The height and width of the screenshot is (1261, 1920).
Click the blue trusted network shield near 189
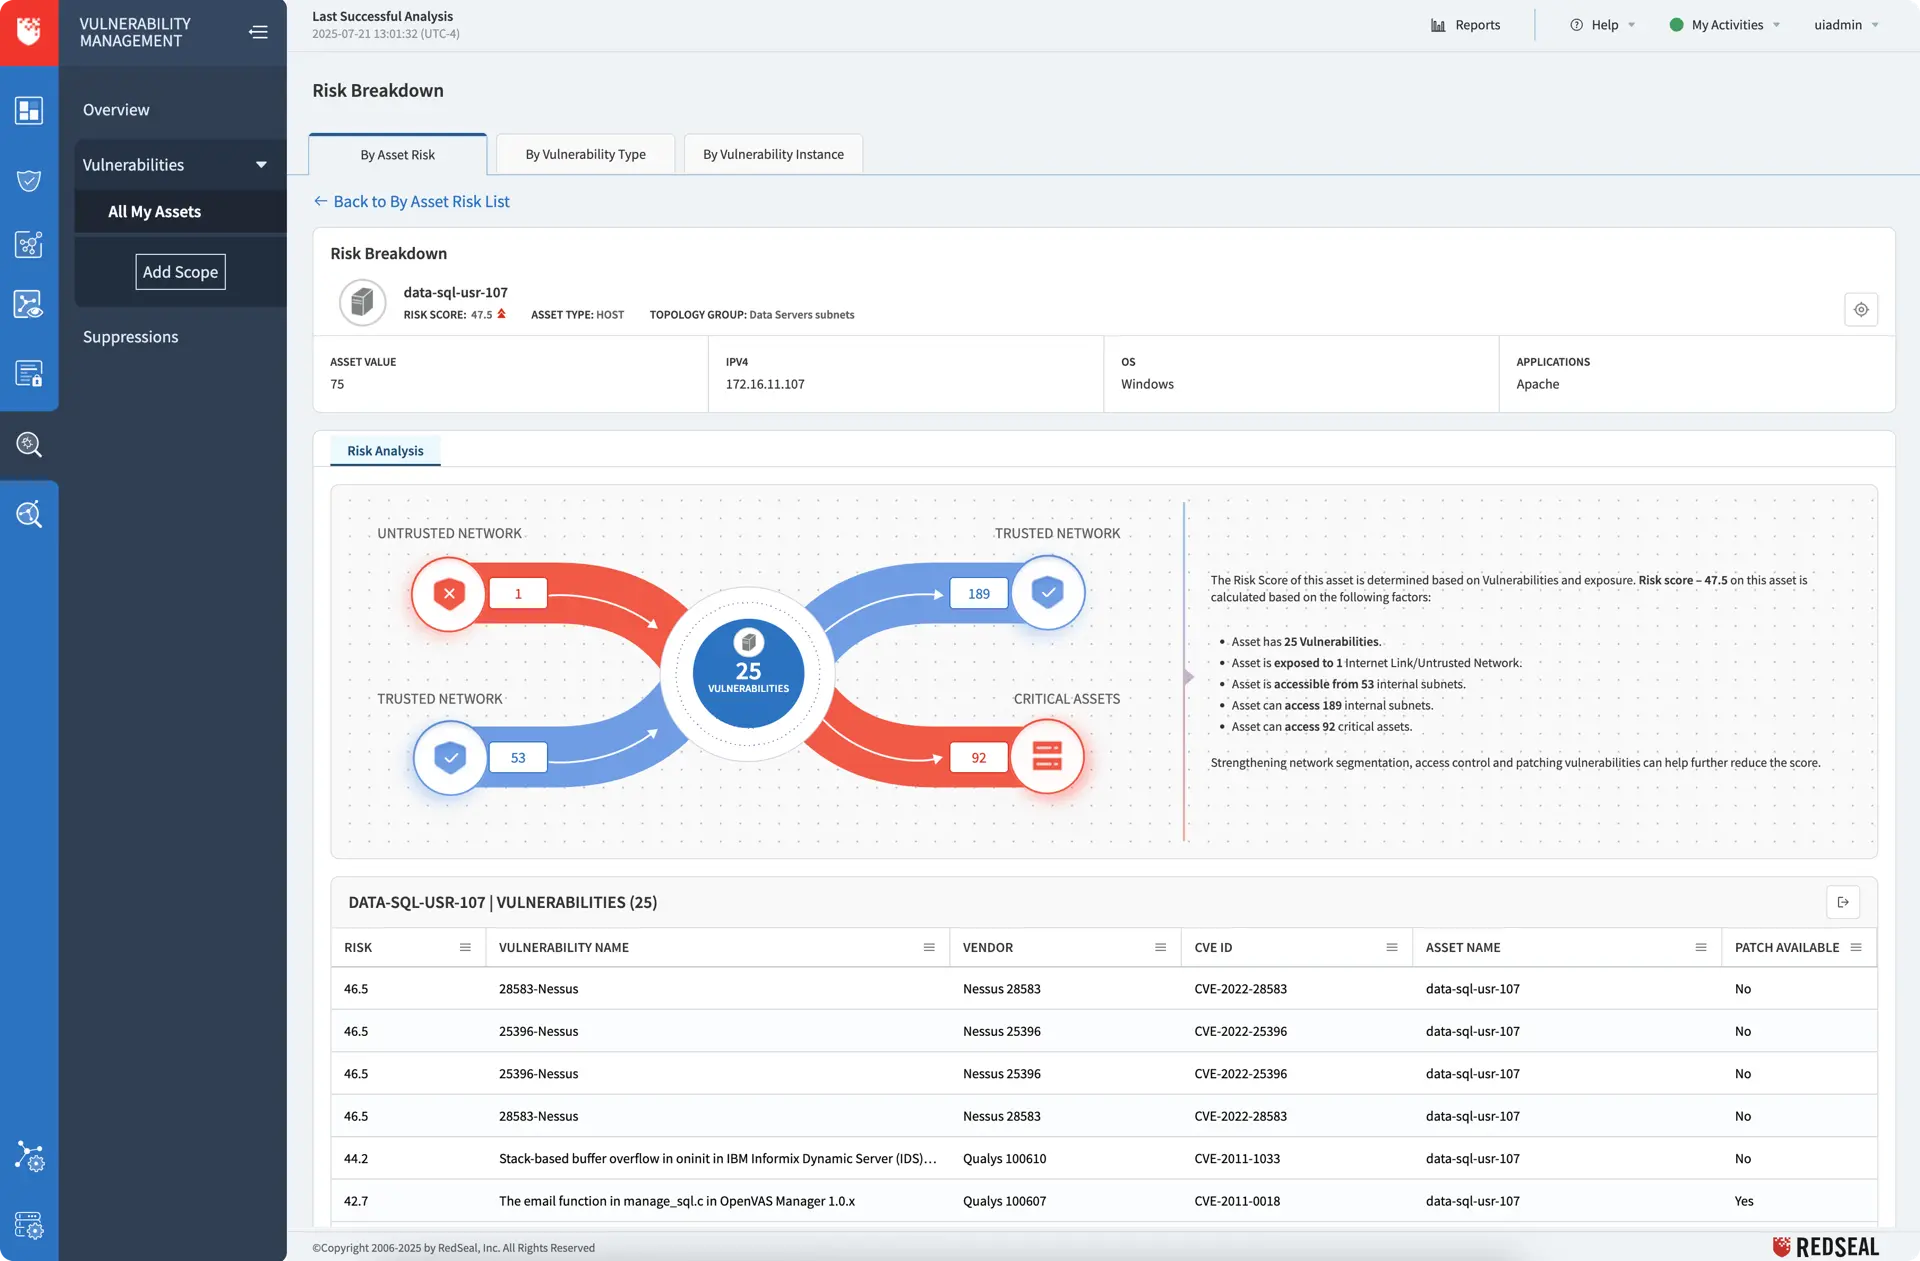click(x=1048, y=593)
